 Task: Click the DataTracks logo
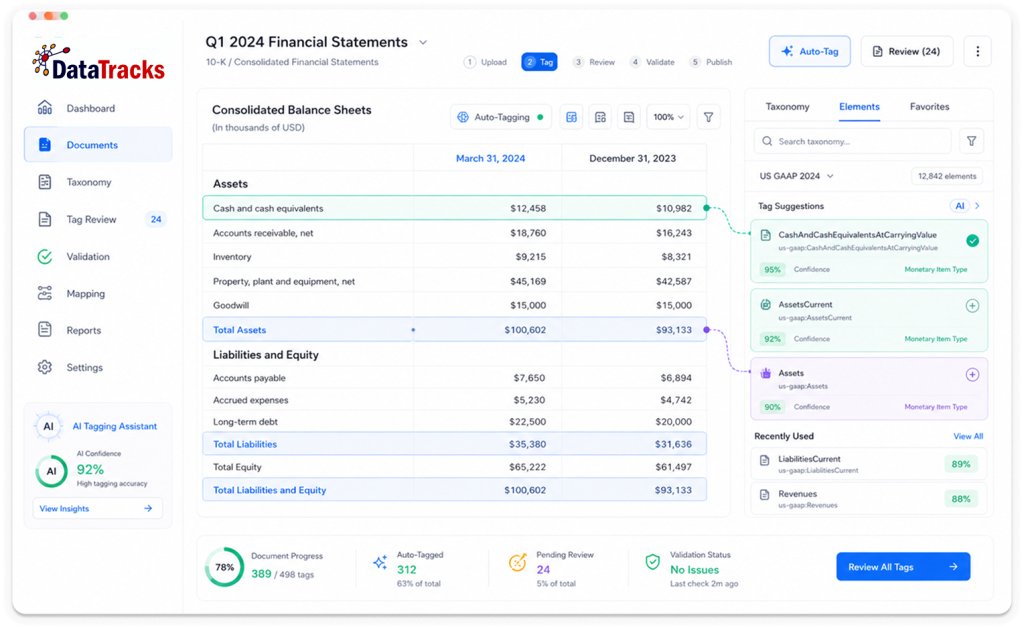pos(98,62)
